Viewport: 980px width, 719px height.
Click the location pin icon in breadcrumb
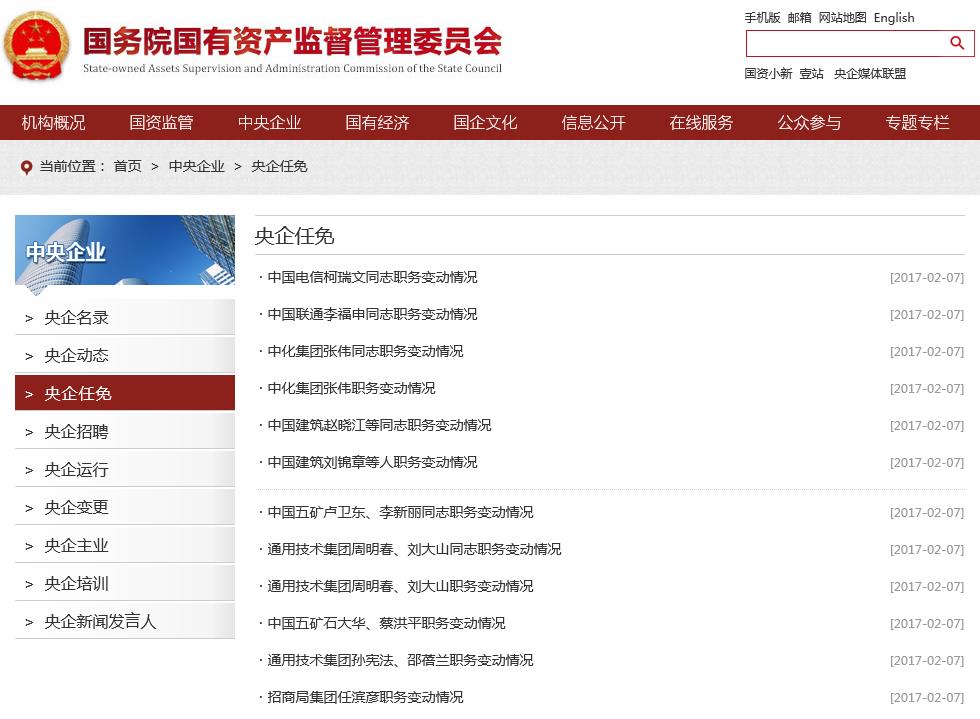(27, 167)
